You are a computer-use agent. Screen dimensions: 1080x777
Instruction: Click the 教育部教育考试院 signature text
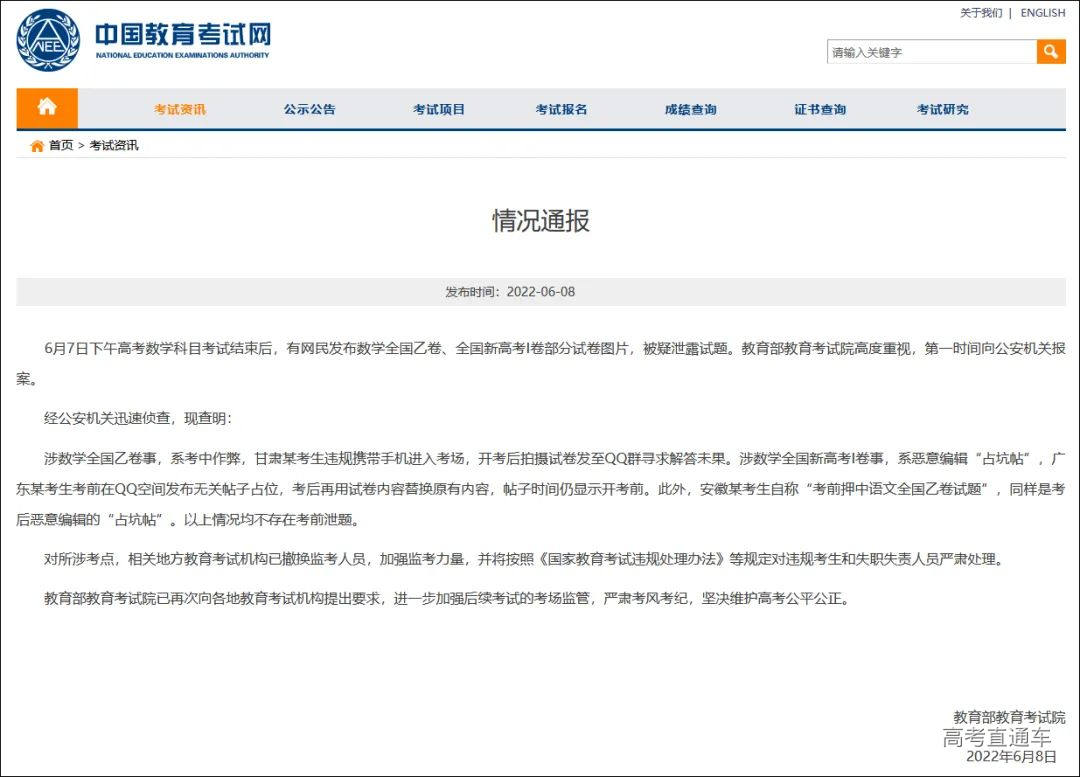[1009, 717]
